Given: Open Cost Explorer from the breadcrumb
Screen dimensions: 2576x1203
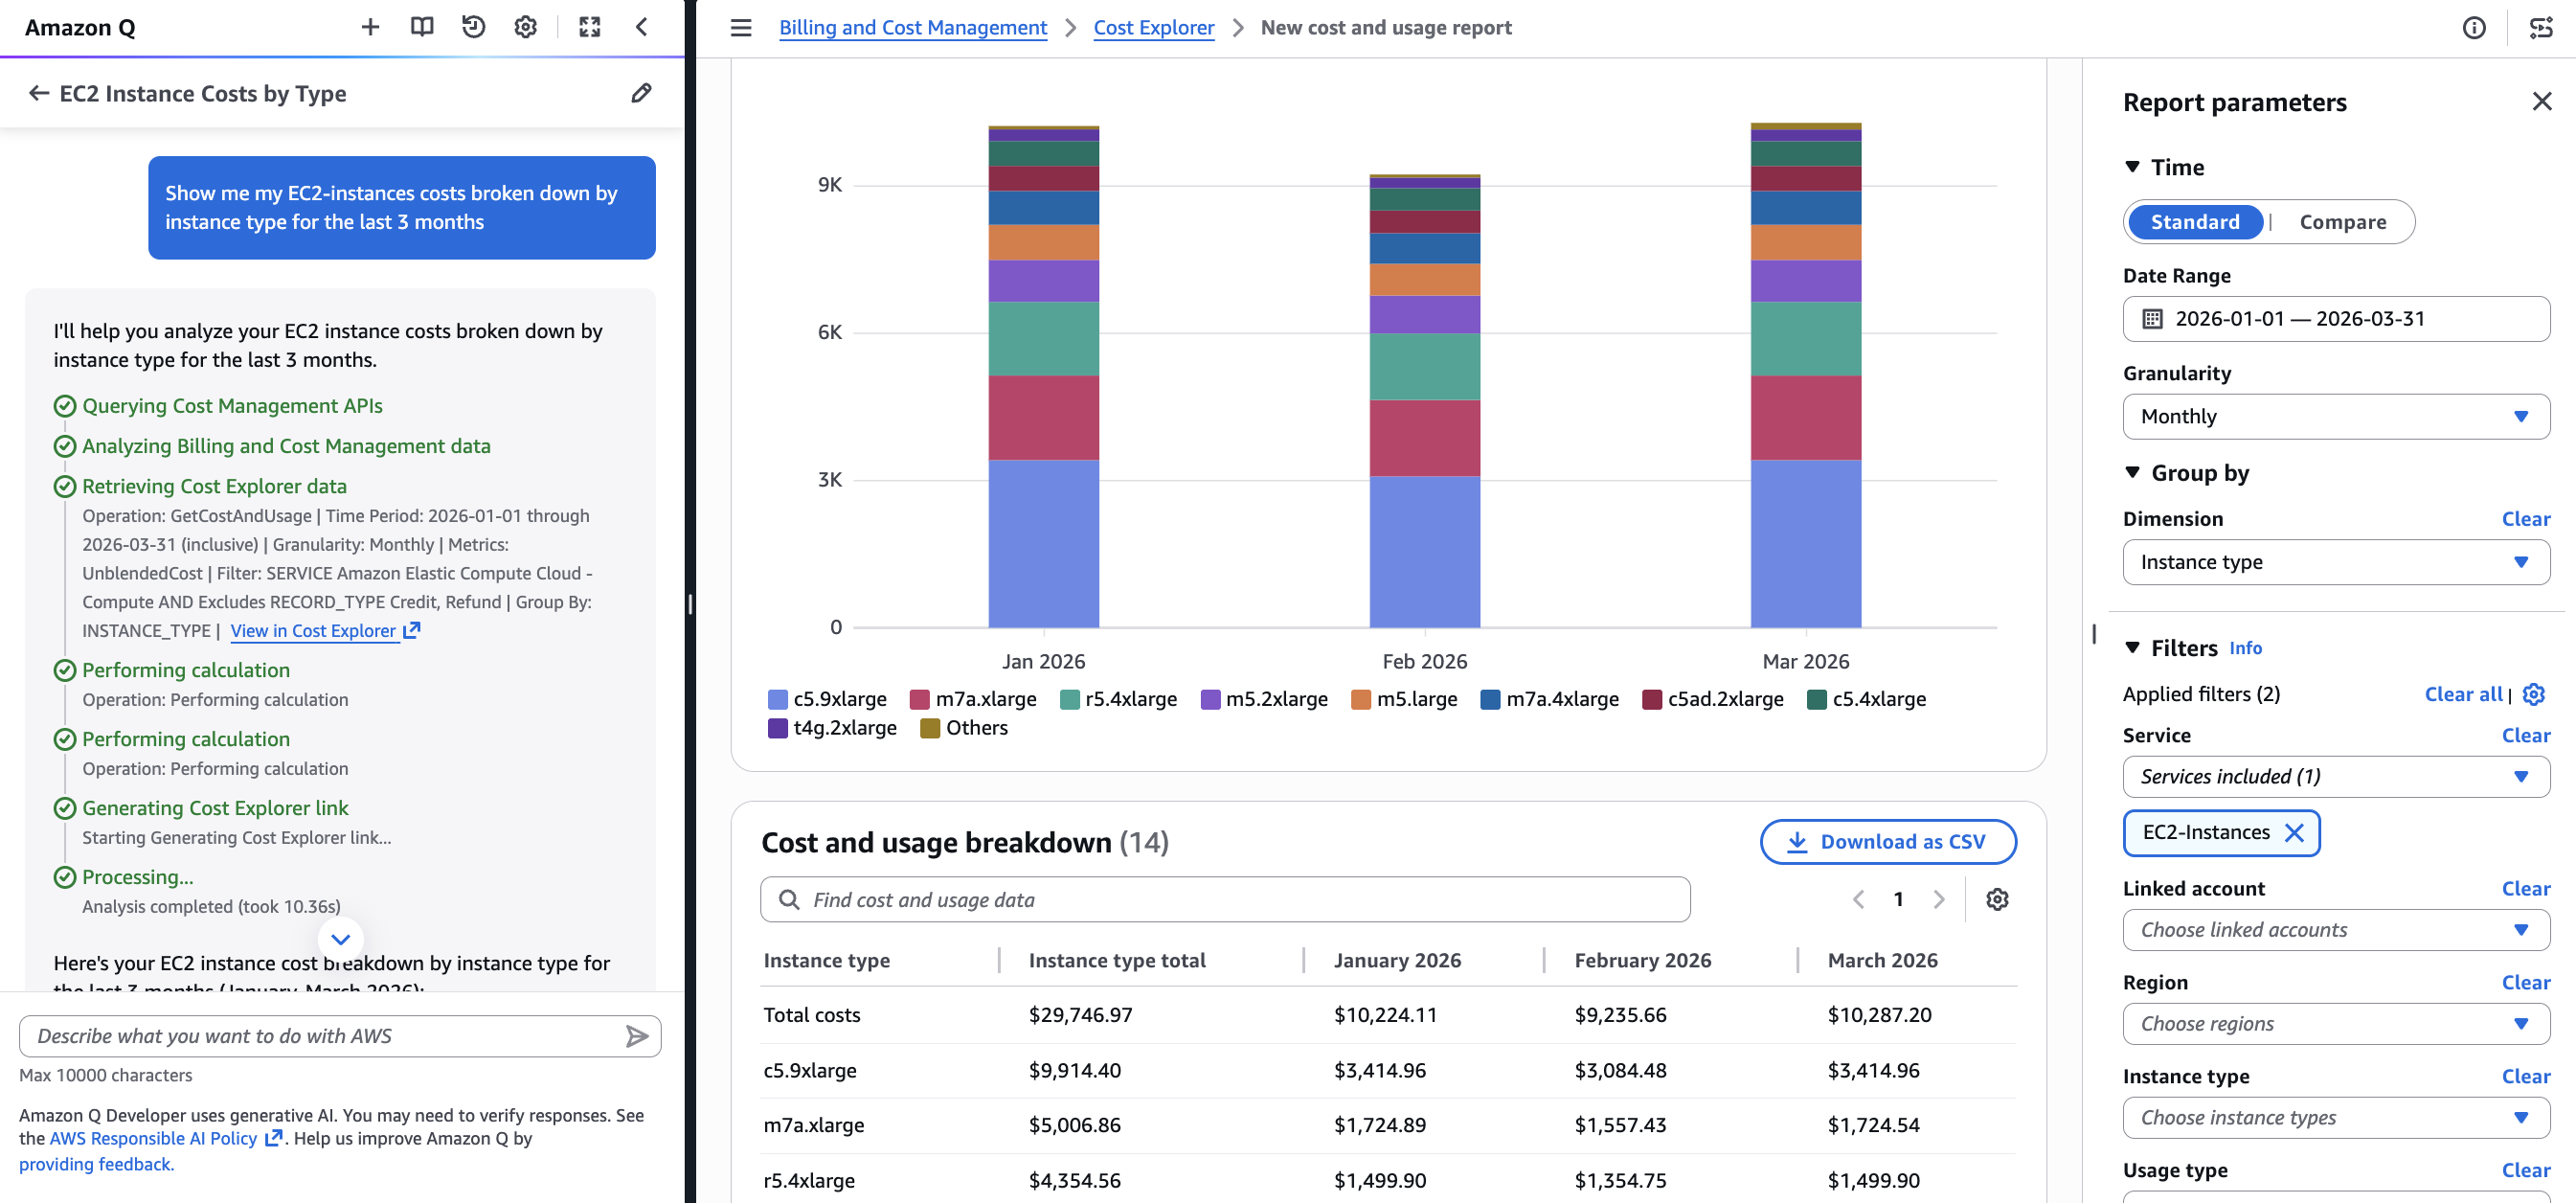Looking at the screenshot, I should pos(1154,27).
